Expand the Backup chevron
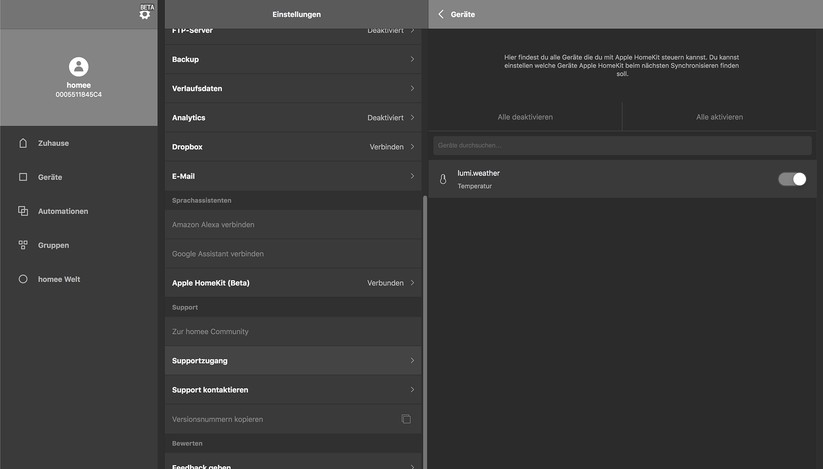This screenshot has width=823, height=469. click(x=413, y=59)
